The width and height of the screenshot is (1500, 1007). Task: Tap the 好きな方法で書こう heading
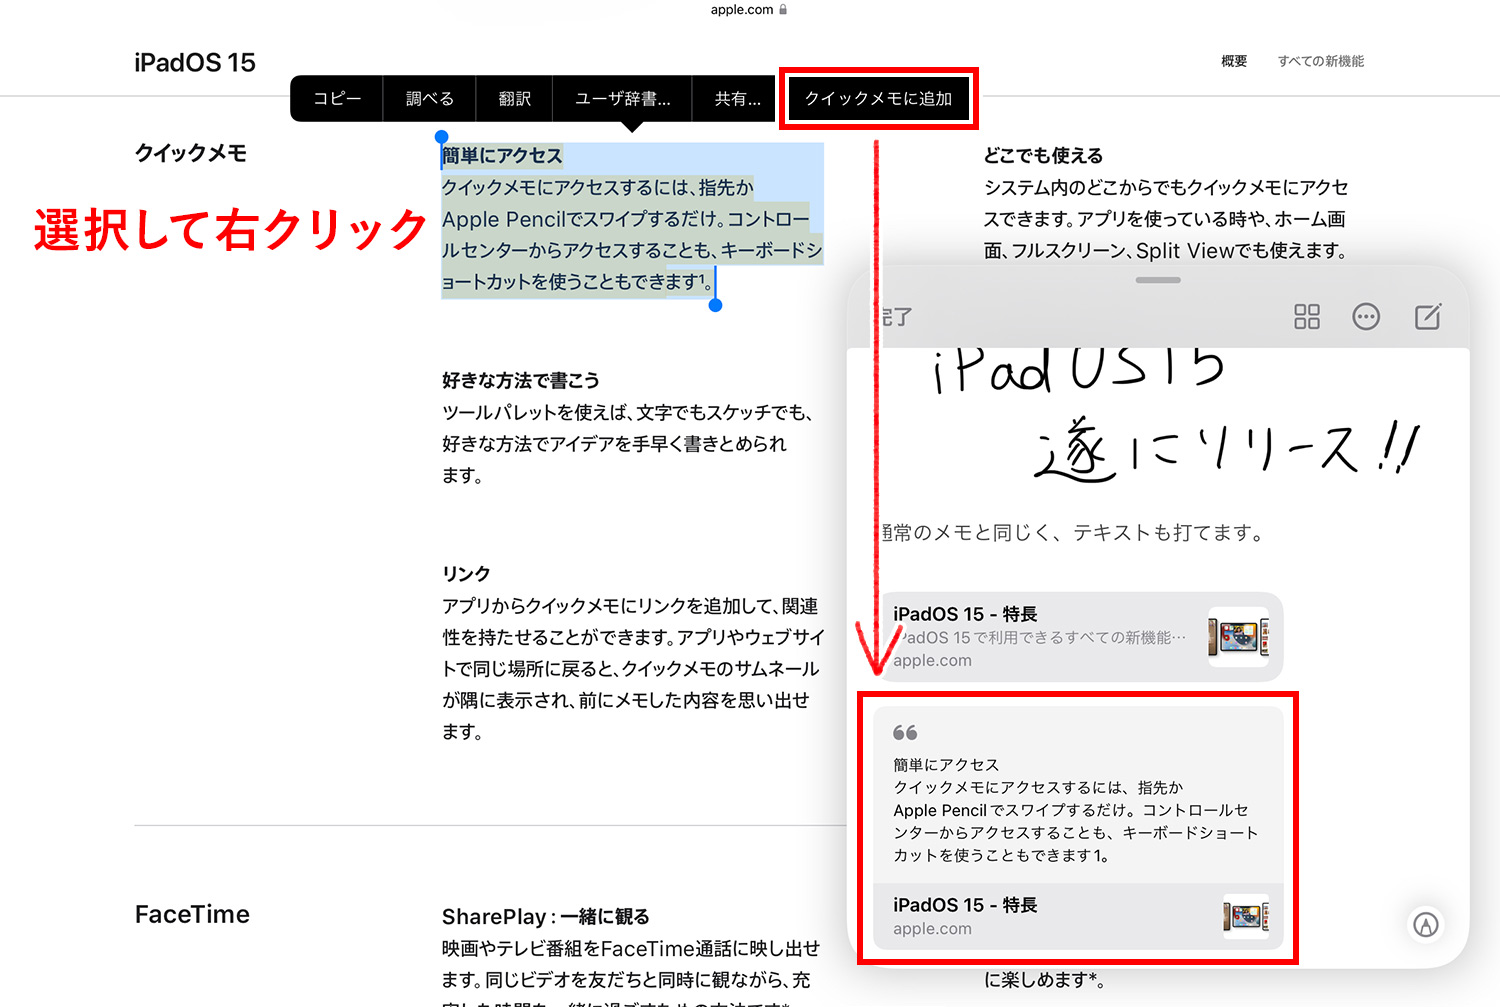pyautogui.click(x=521, y=380)
